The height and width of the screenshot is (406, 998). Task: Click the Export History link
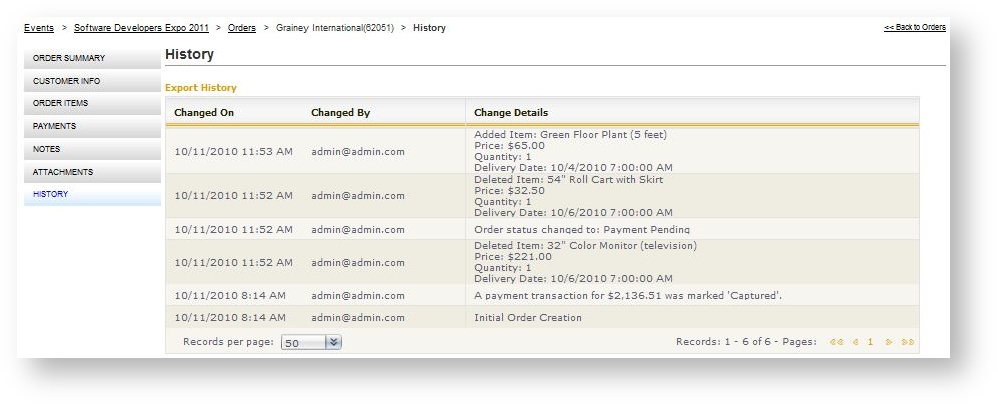pos(200,88)
